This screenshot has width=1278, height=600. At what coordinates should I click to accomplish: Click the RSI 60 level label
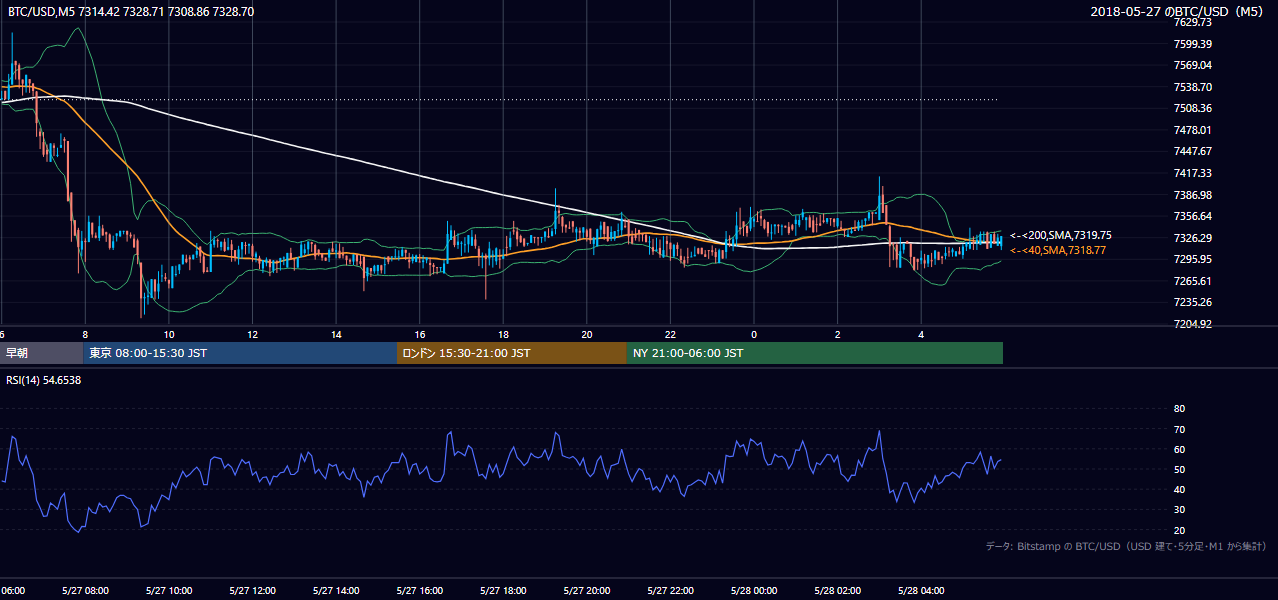(x=1179, y=449)
